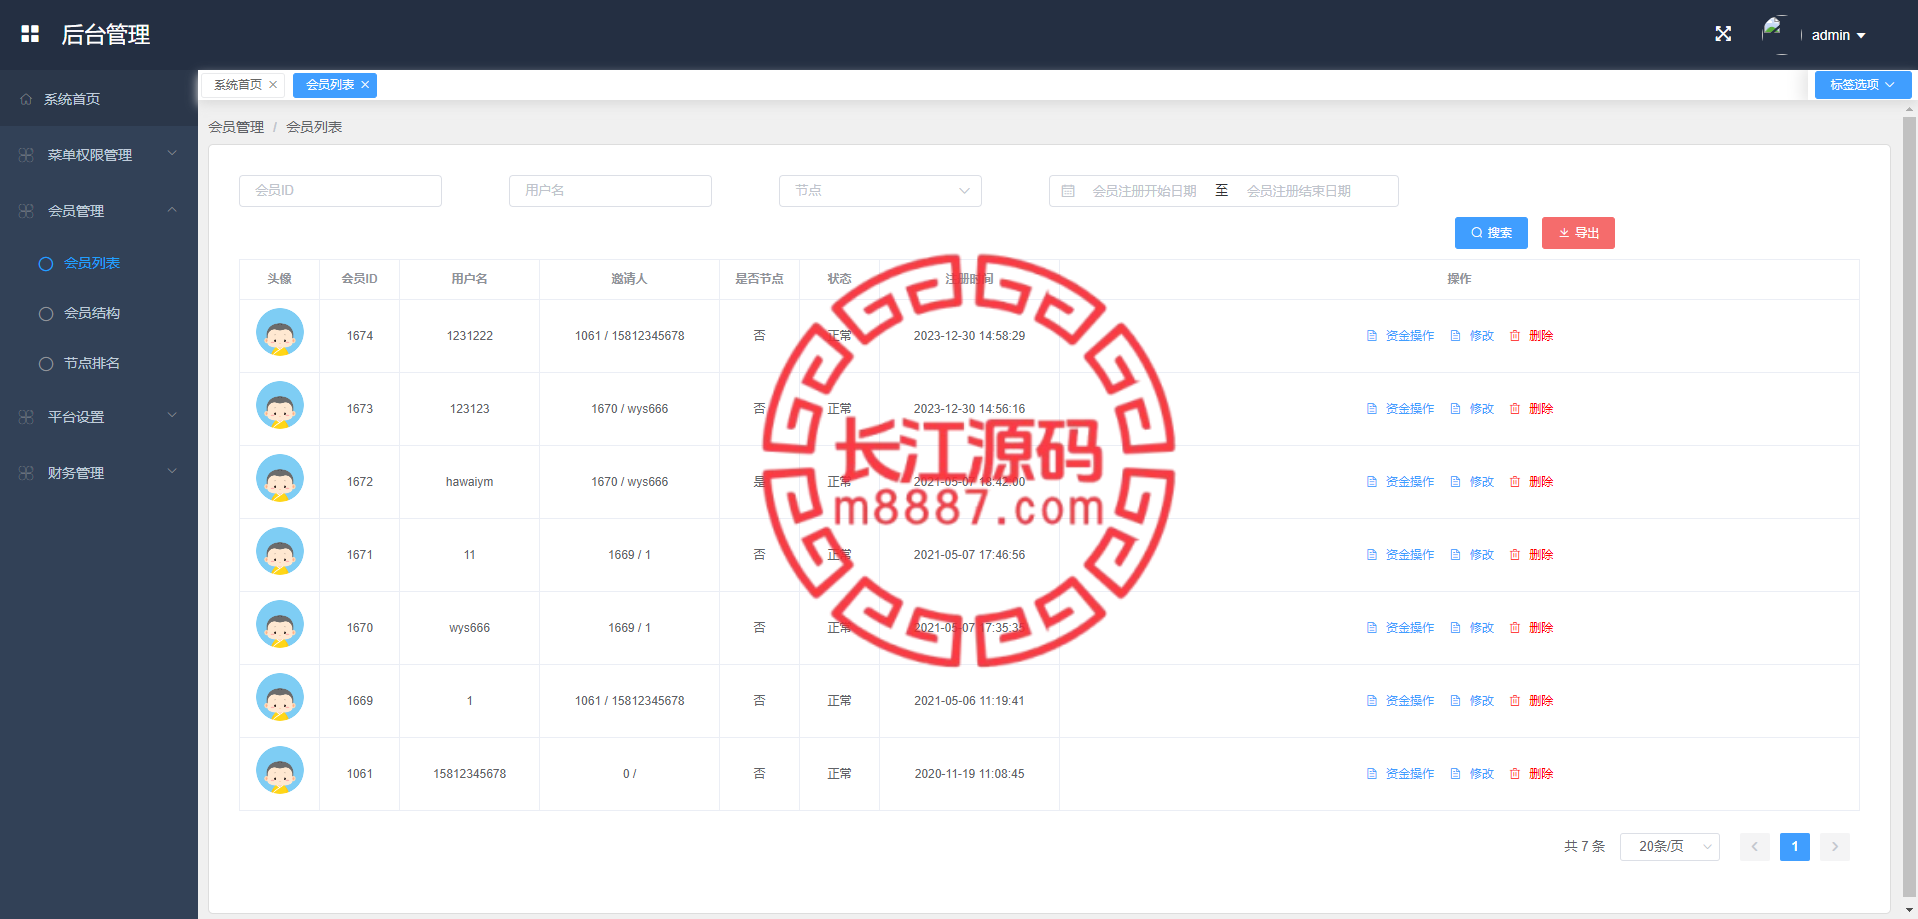Focus the 会员ID input field

[x=340, y=191]
